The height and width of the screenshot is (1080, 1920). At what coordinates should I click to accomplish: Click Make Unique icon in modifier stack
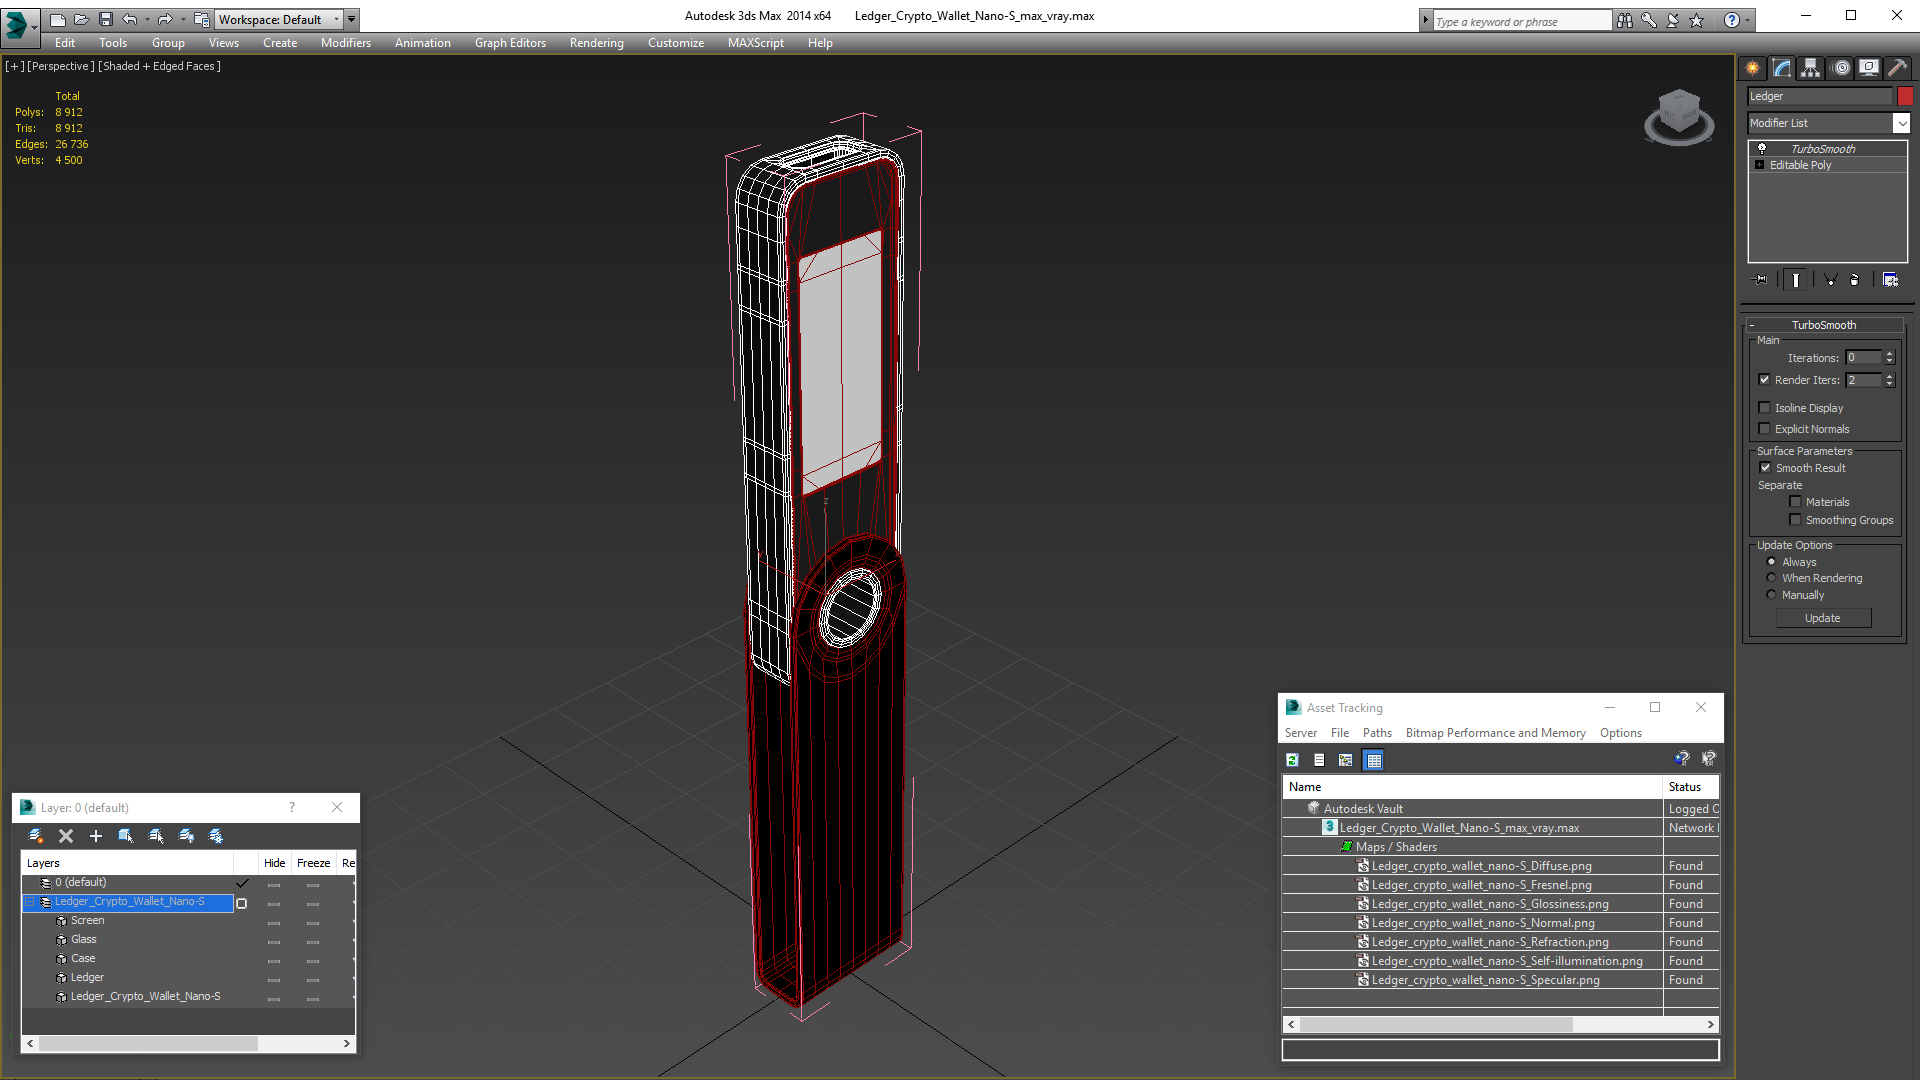coord(1830,280)
